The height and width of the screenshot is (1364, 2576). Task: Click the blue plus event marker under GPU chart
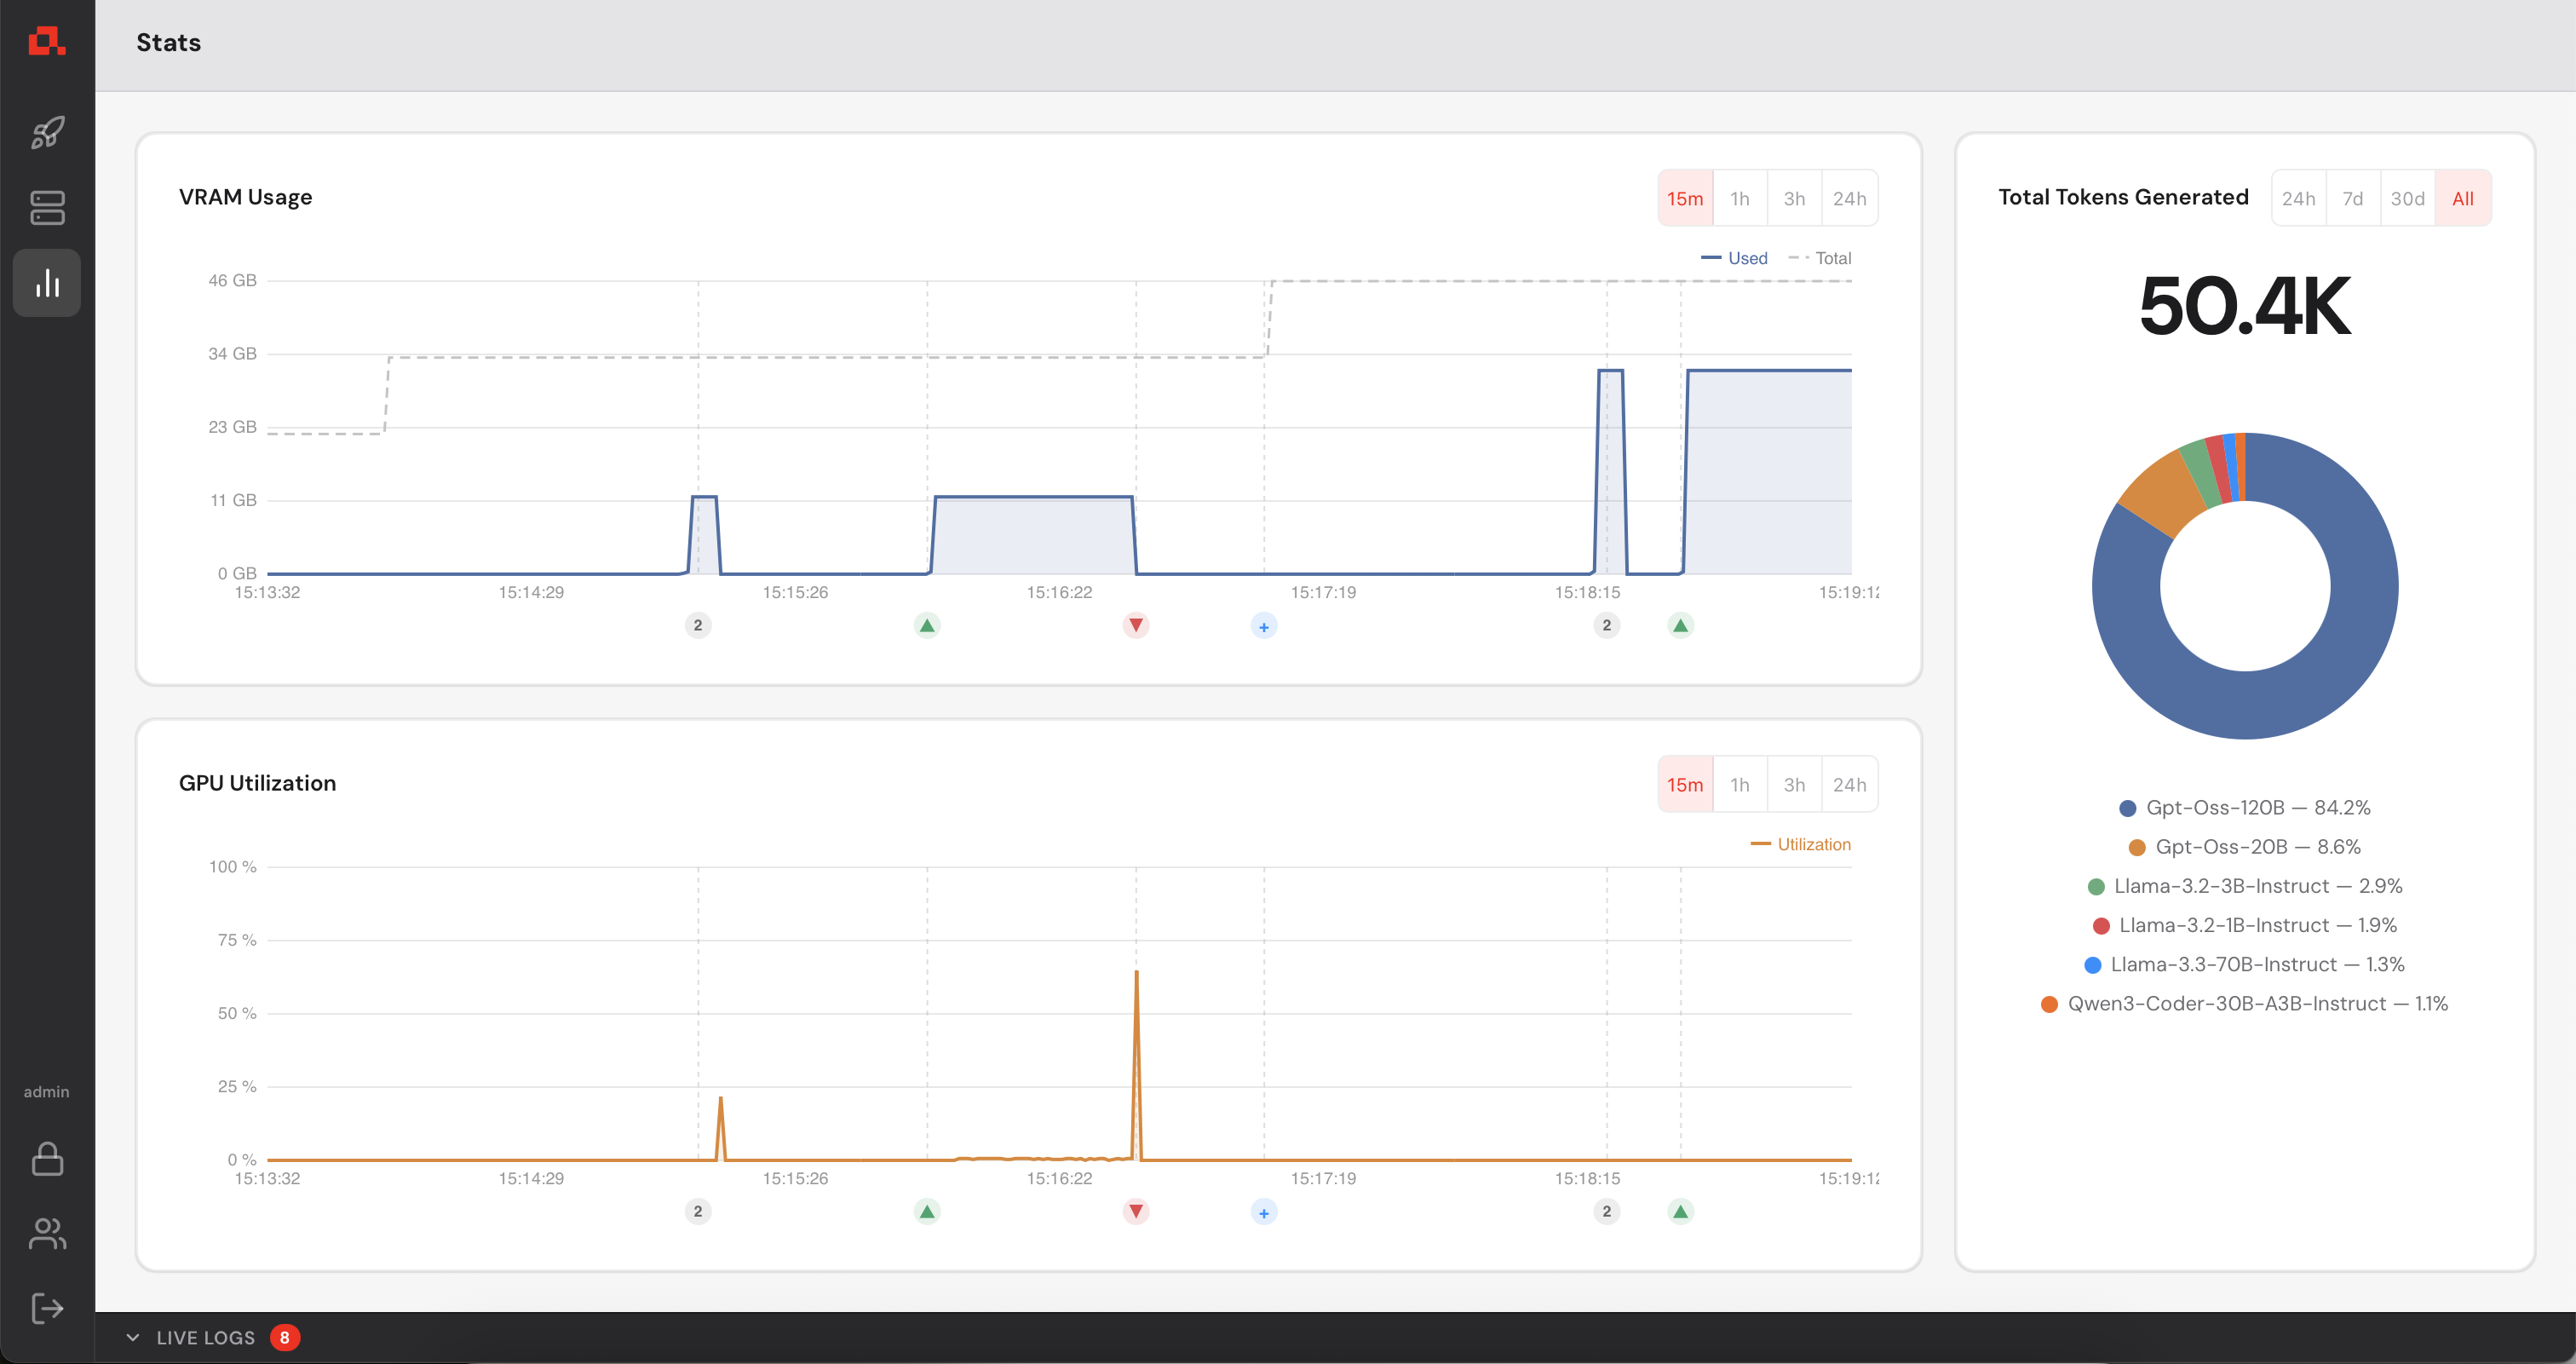point(1263,1212)
